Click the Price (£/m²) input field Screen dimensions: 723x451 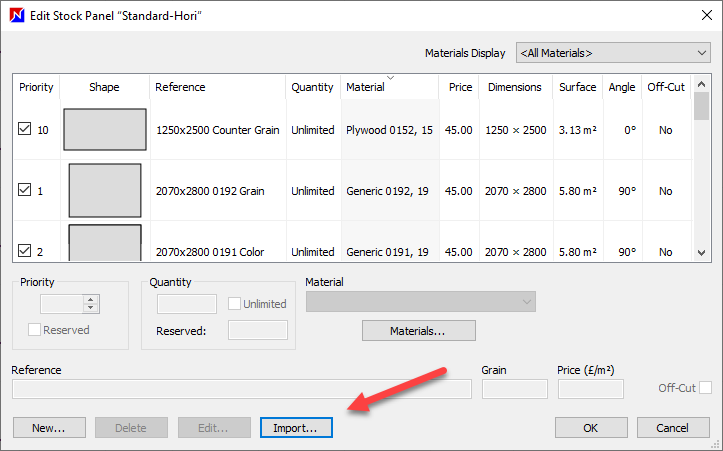click(x=591, y=389)
